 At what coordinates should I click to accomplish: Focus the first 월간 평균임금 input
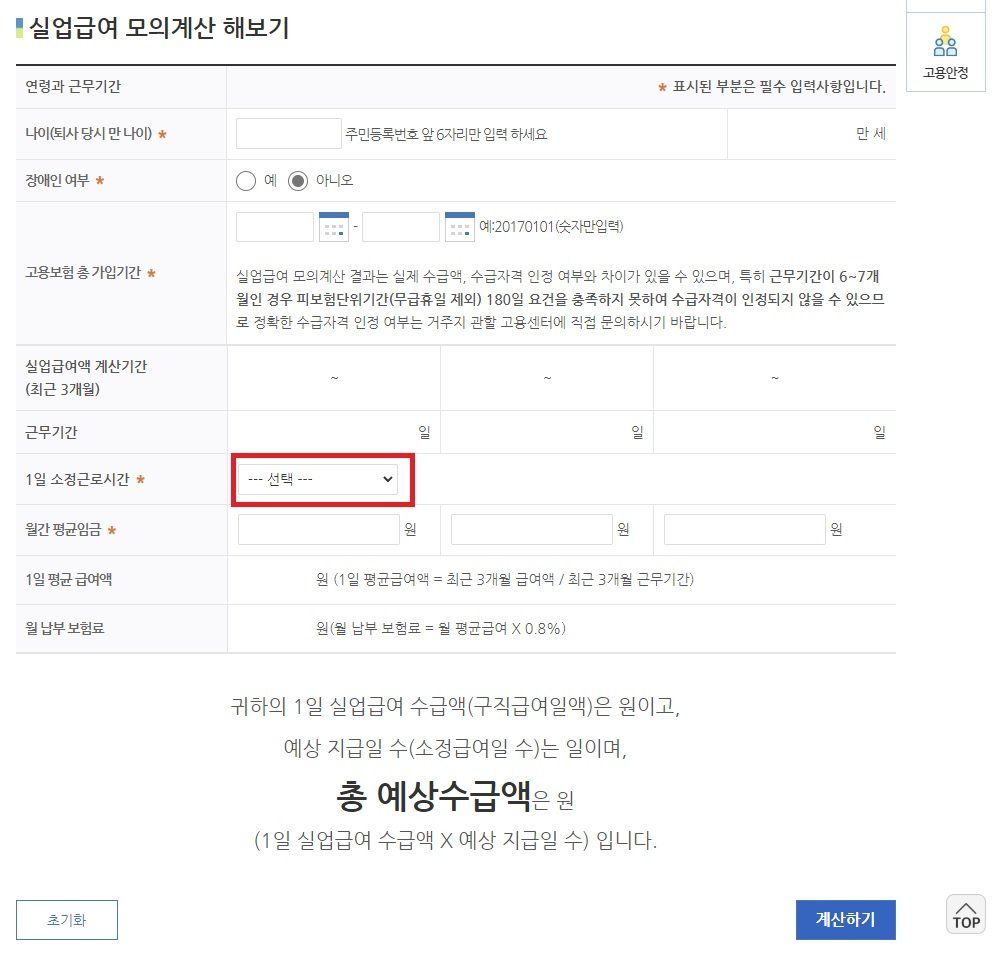[x=318, y=530]
